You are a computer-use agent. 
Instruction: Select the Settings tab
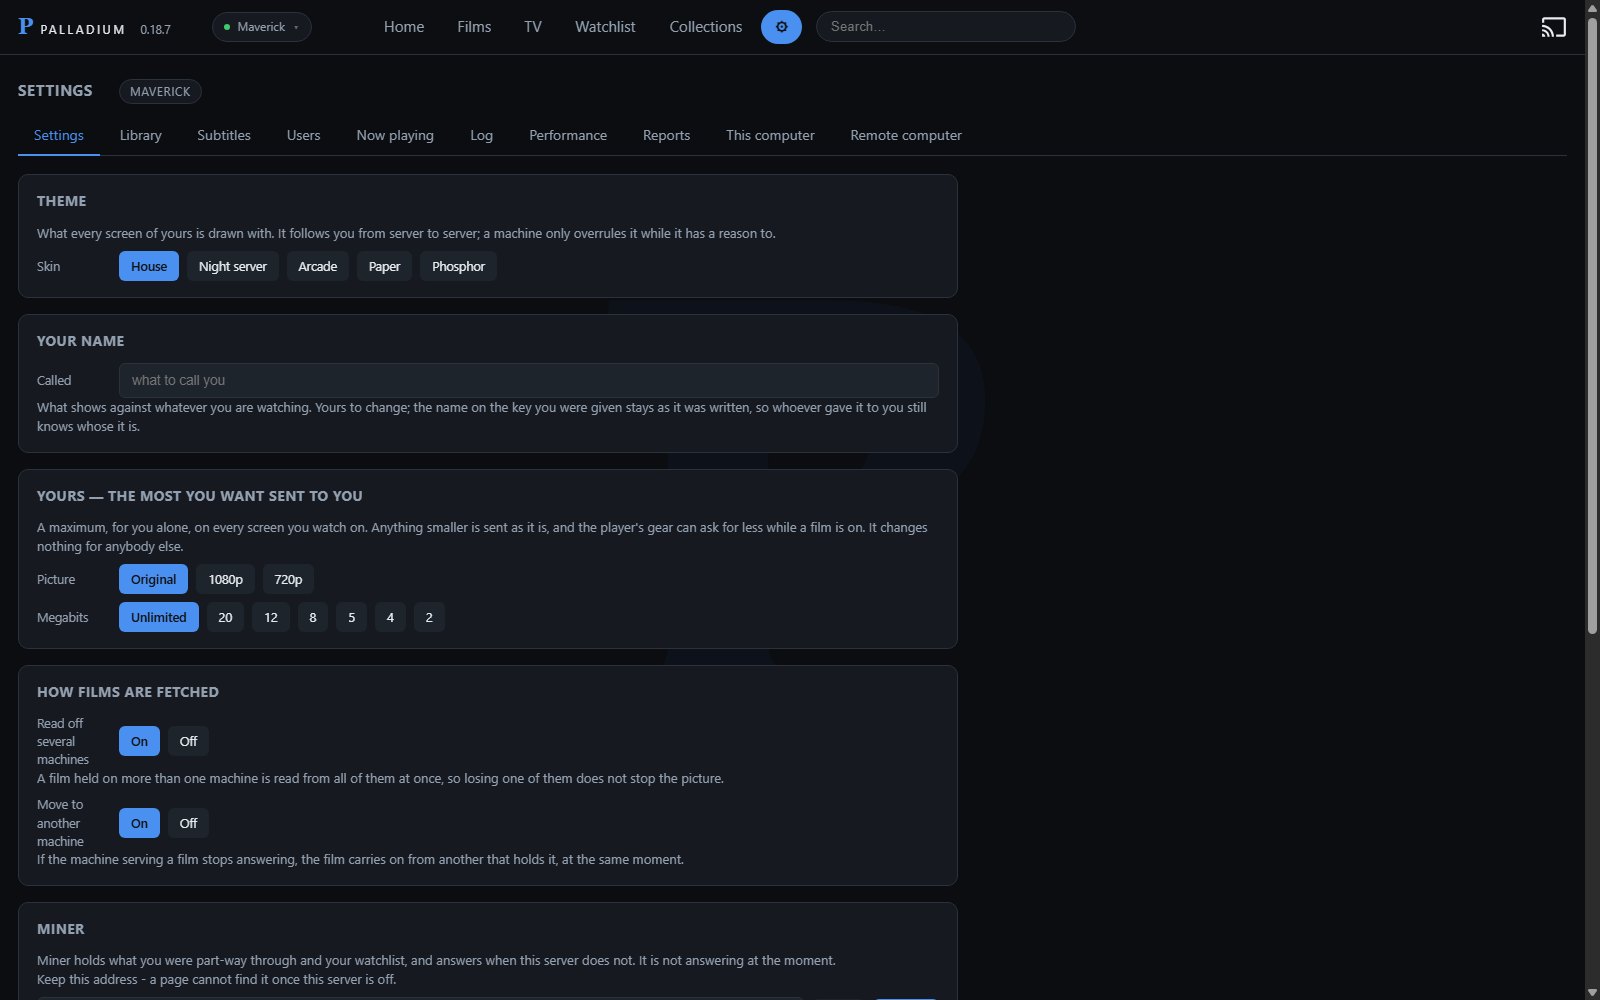click(59, 136)
